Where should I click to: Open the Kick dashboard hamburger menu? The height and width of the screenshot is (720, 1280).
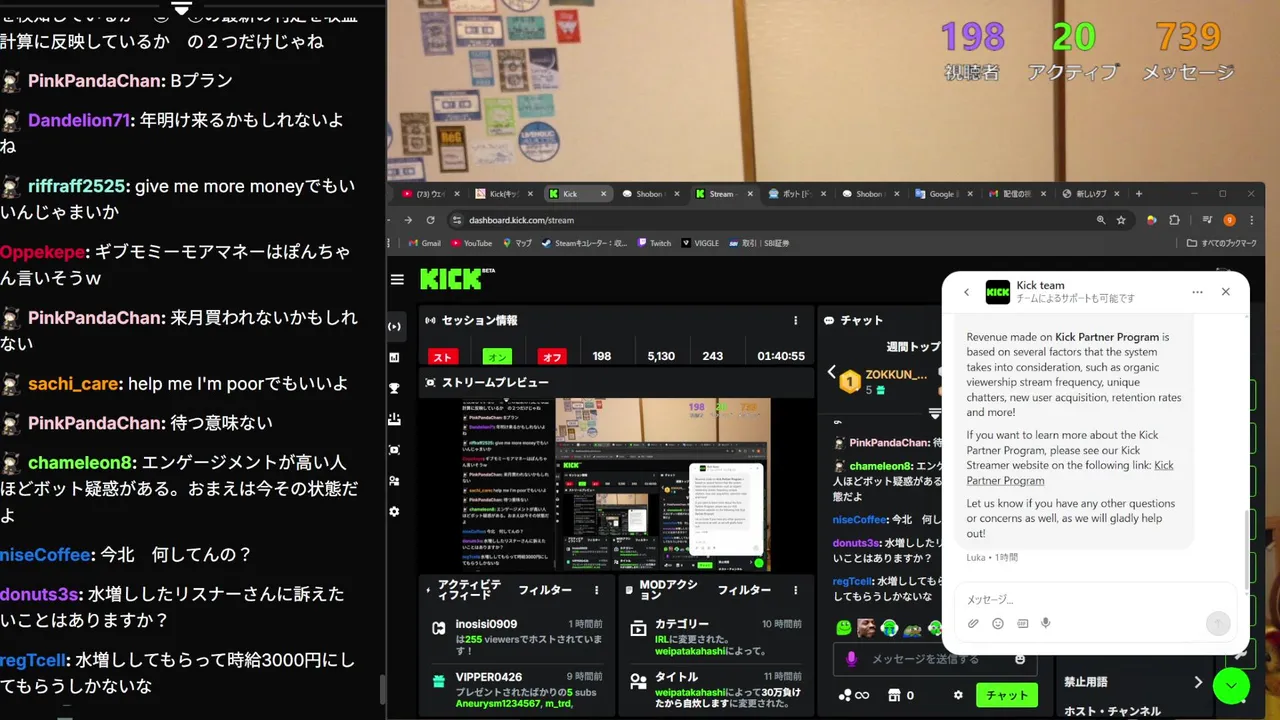coord(398,280)
